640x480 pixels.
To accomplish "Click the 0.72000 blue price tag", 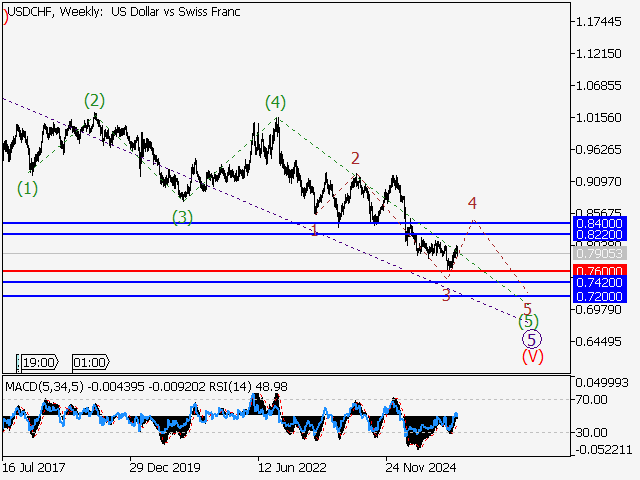I will point(599,297).
